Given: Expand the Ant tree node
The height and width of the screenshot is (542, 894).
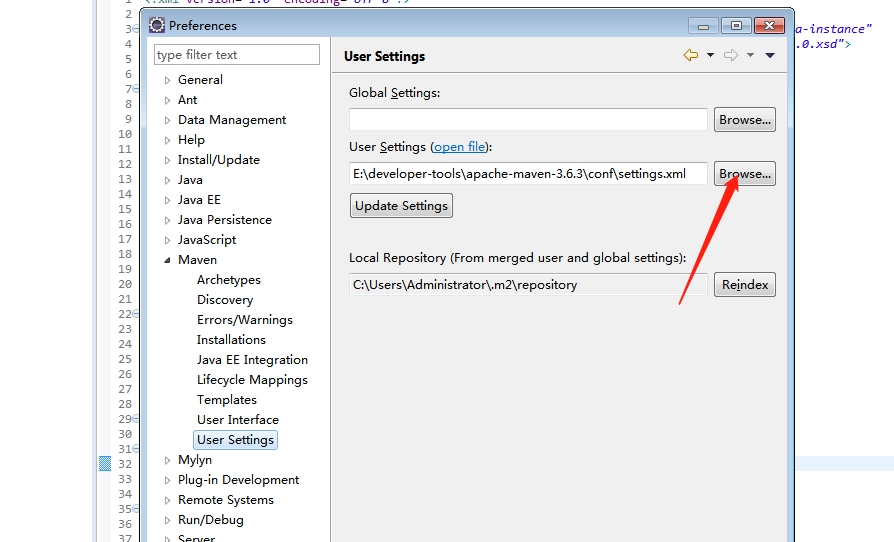Looking at the screenshot, I should (x=167, y=100).
